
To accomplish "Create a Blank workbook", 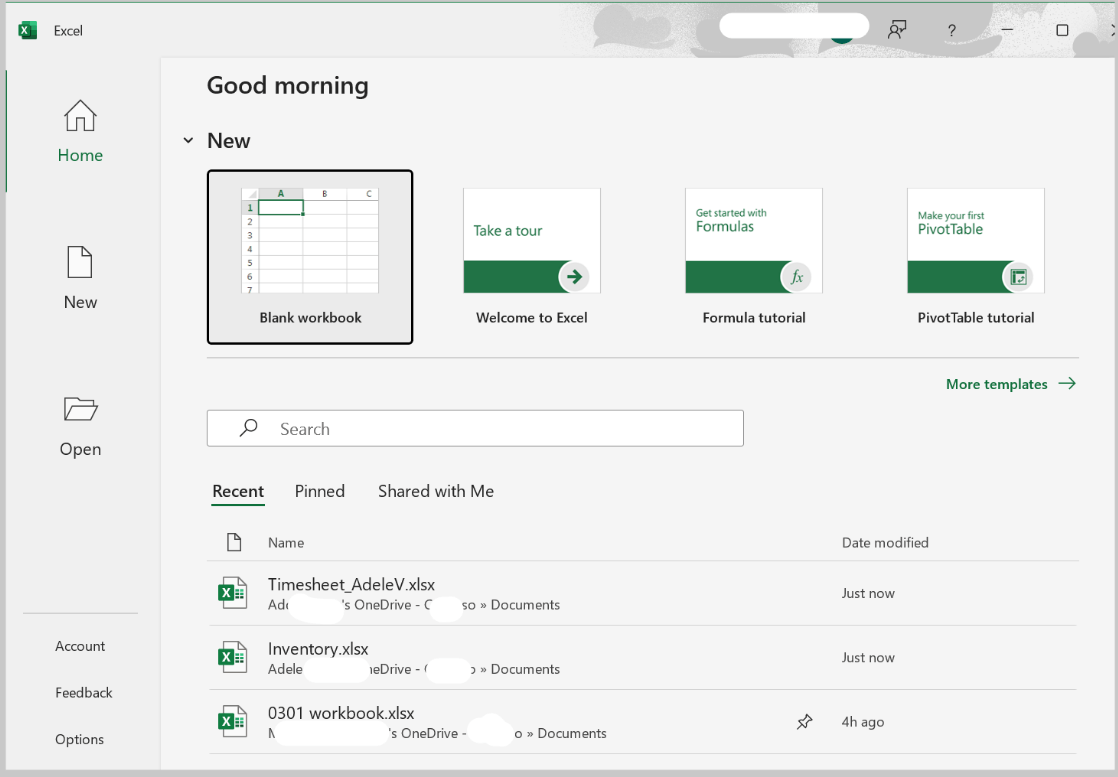I will pyautogui.click(x=309, y=257).
